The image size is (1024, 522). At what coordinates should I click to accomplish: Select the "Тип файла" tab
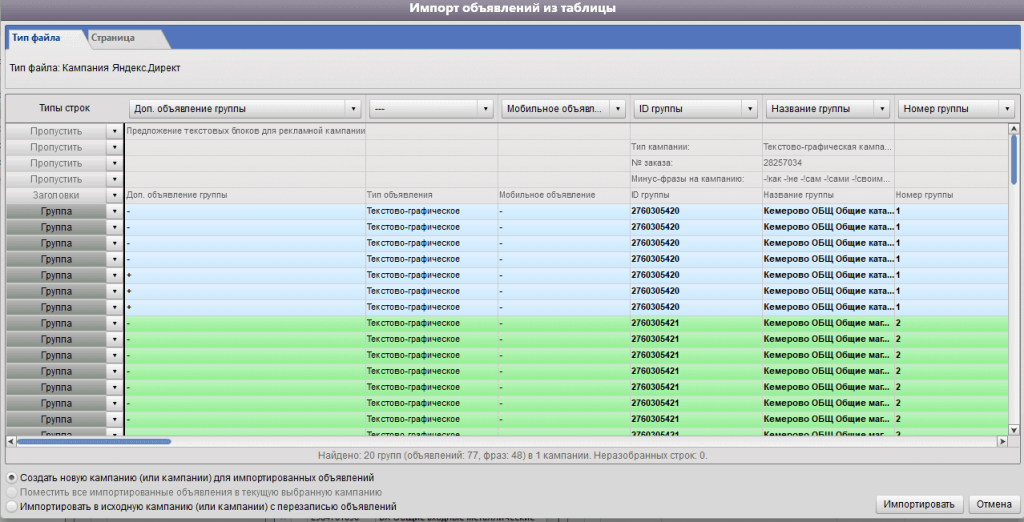tap(36, 38)
